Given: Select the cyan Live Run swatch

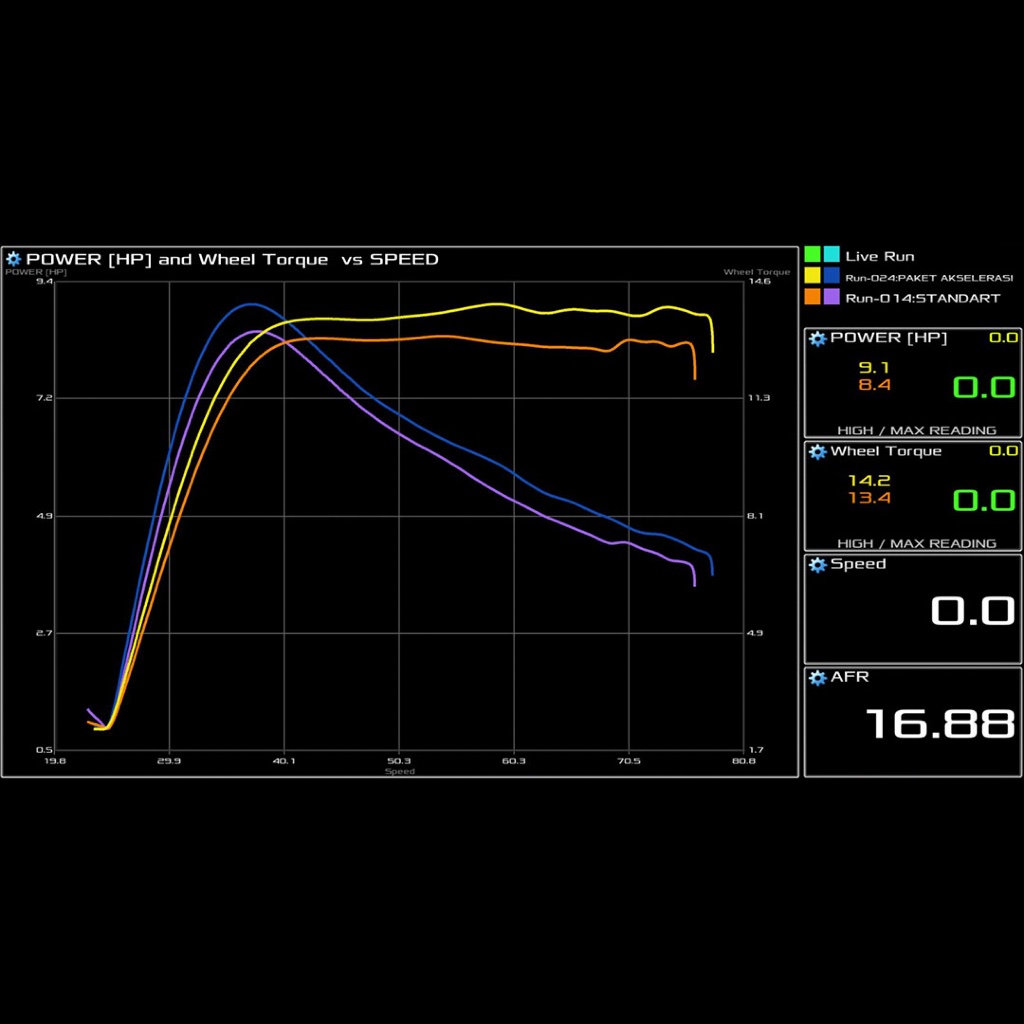Looking at the screenshot, I should click(831, 255).
